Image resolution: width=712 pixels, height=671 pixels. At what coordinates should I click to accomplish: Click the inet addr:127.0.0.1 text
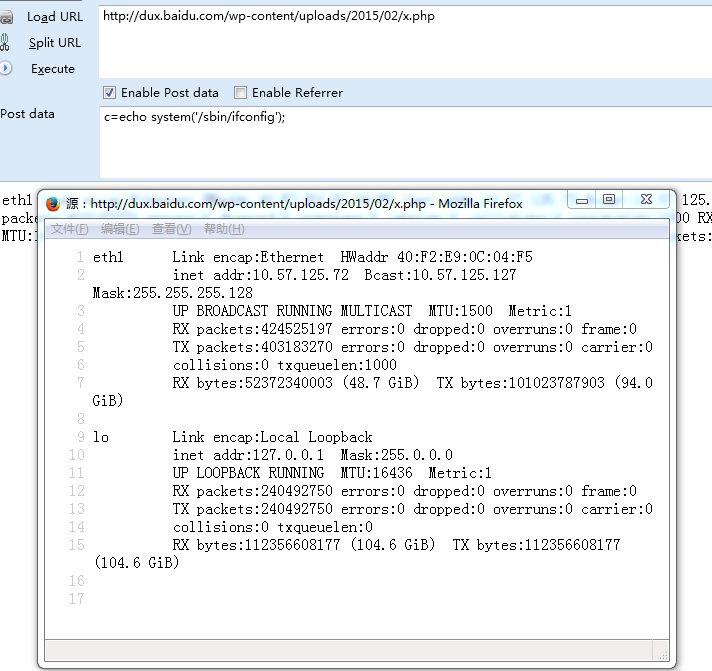coord(248,455)
